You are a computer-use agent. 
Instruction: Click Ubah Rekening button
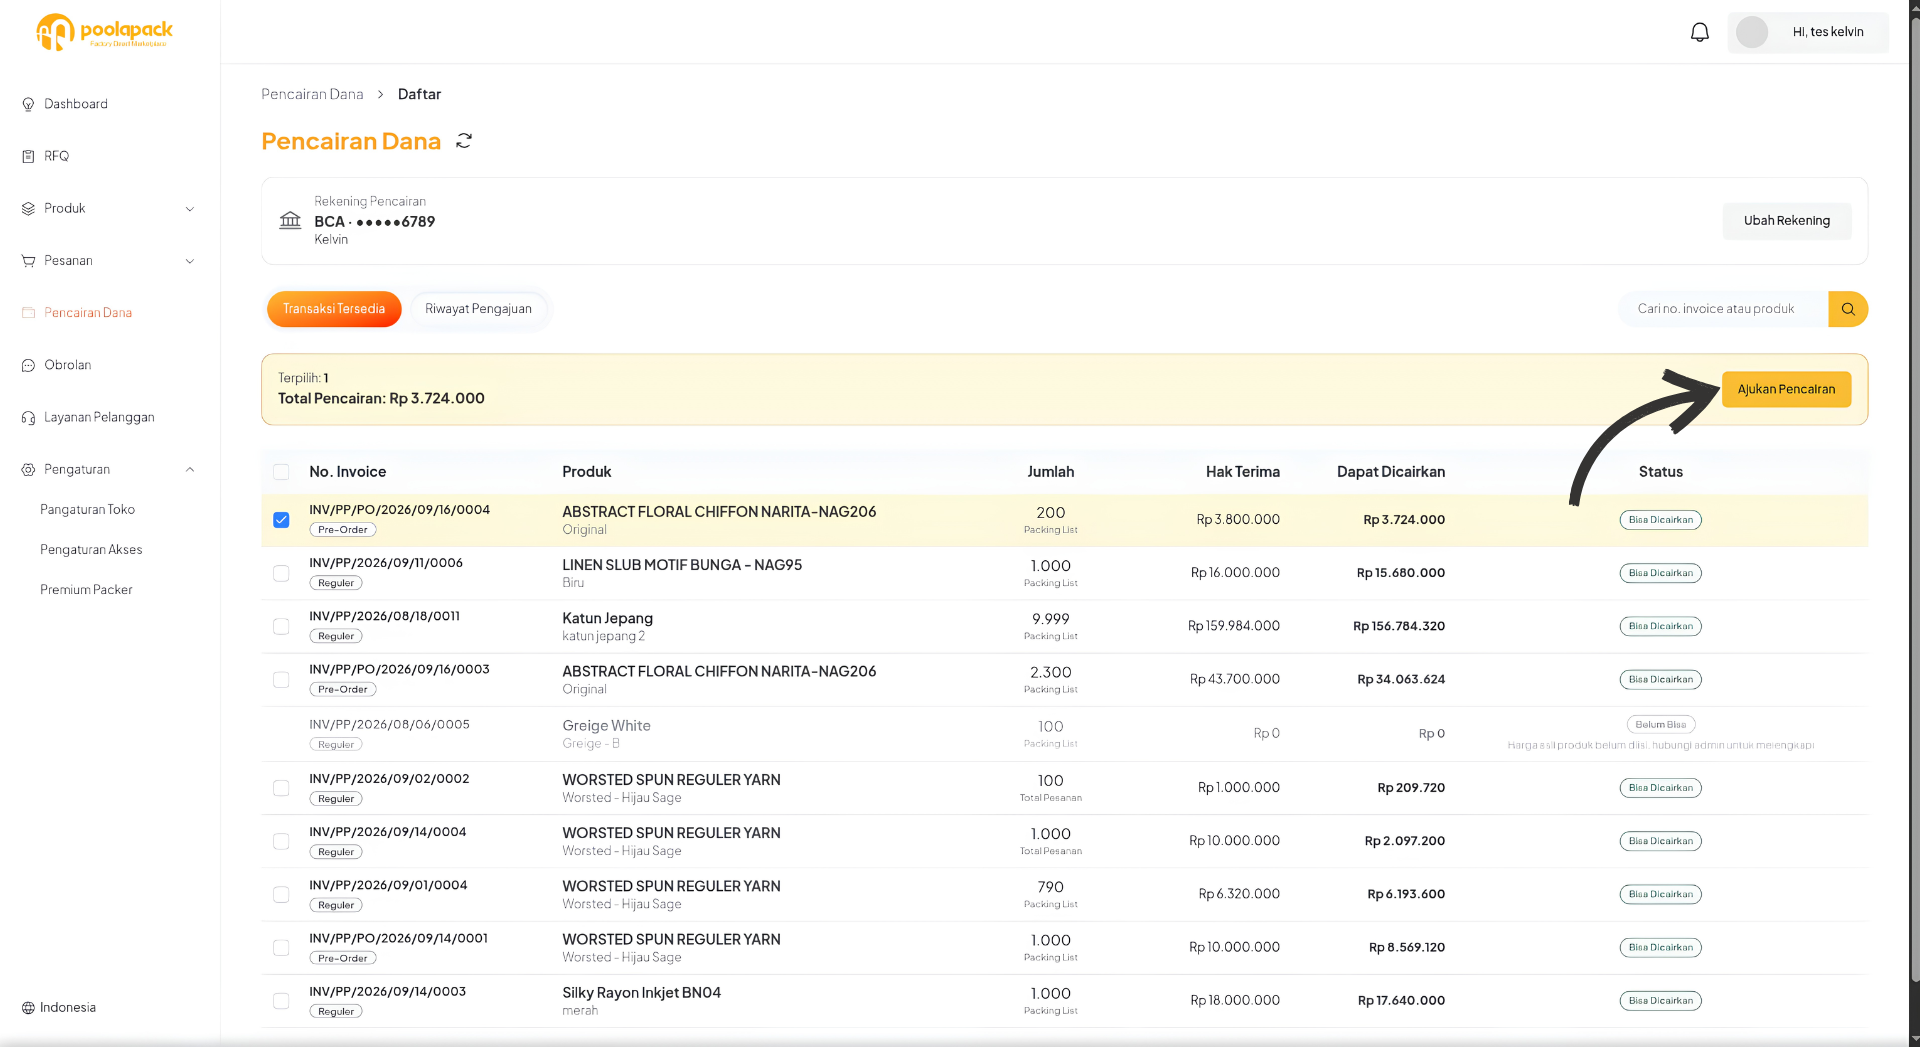click(x=1786, y=221)
